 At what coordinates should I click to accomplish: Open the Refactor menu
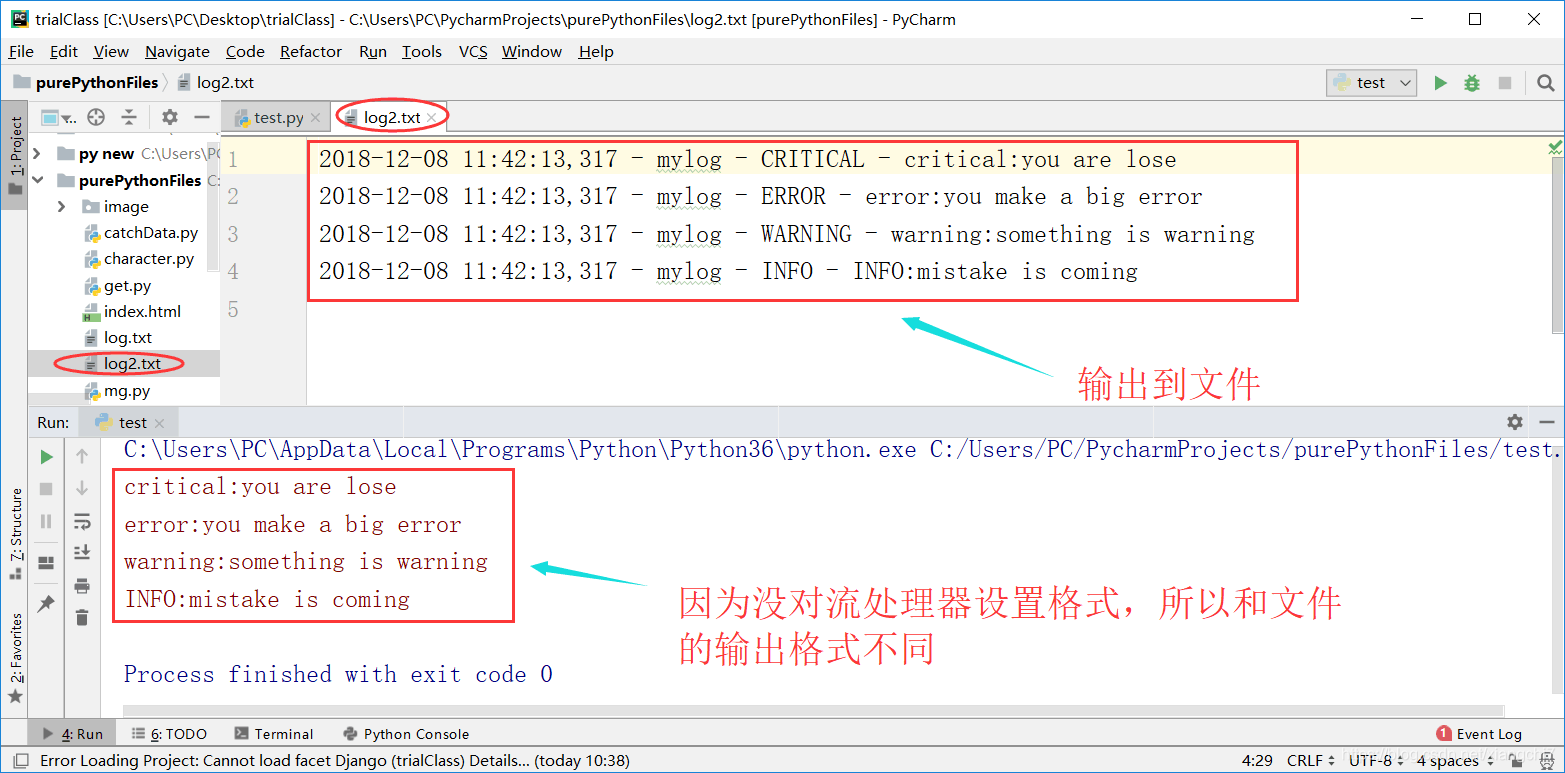coord(311,52)
